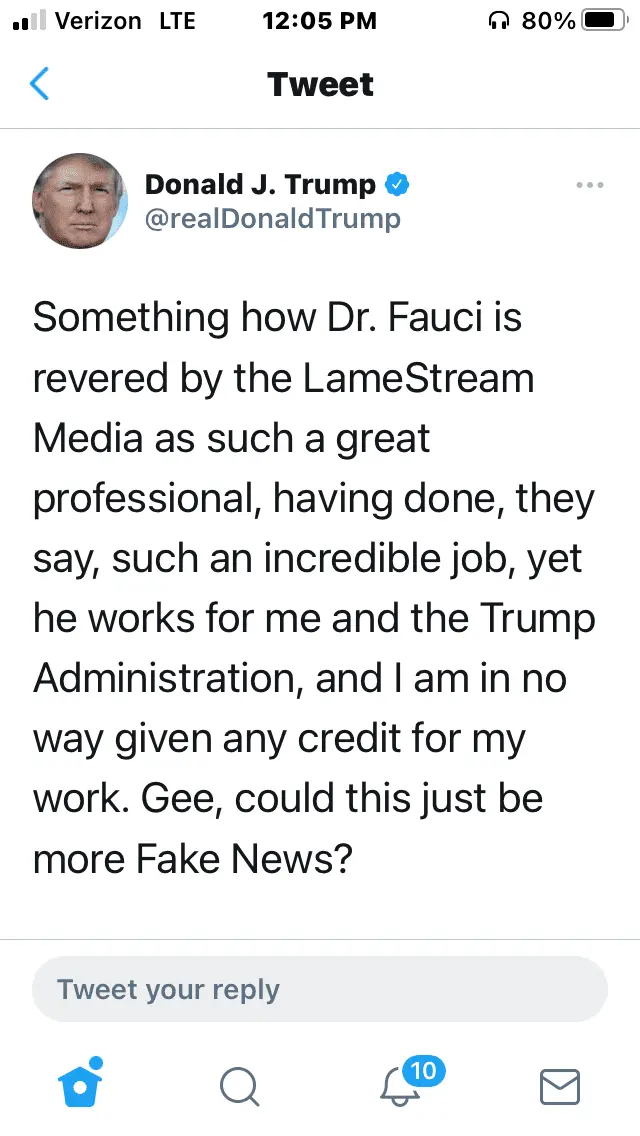Tap the blue verified badge

(397, 184)
